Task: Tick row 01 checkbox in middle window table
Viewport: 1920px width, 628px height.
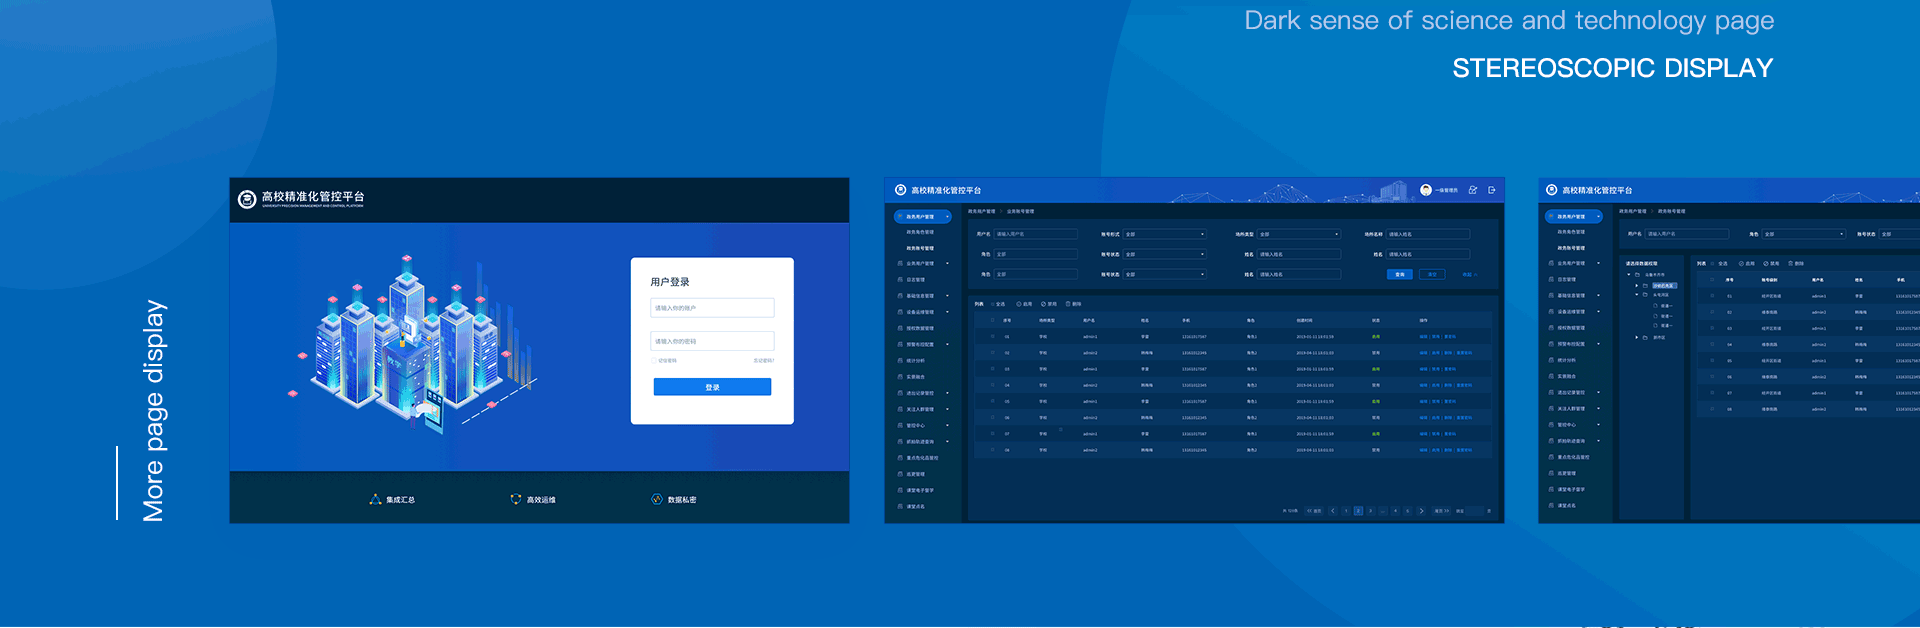Action: (992, 336)
